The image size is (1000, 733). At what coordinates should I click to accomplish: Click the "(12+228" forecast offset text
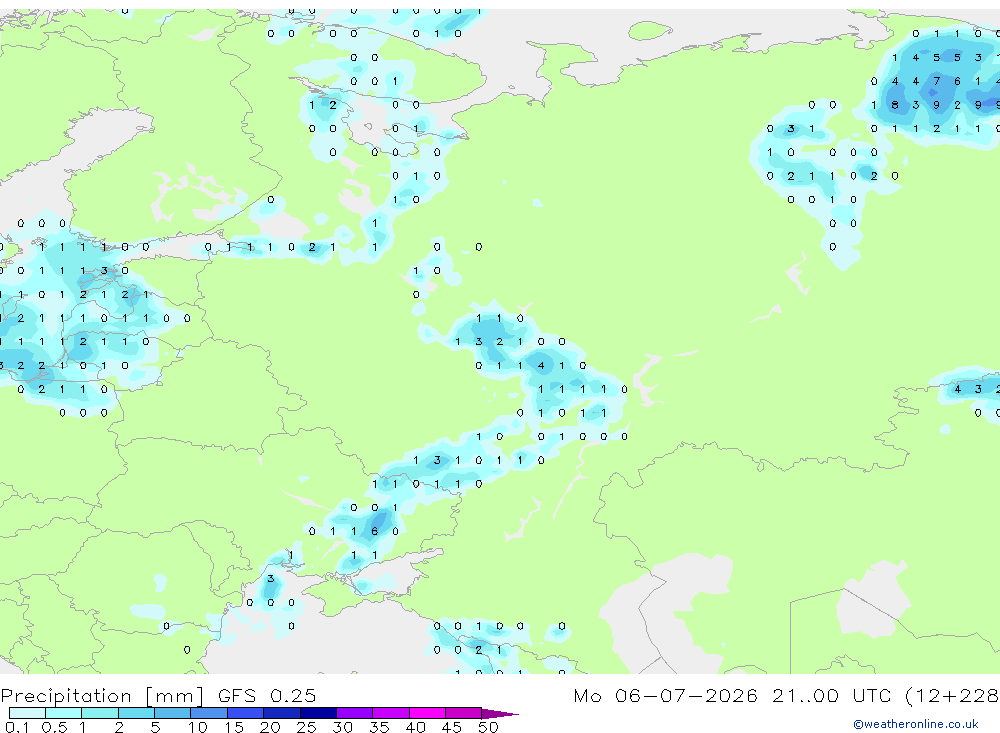[x=952, y=696]
